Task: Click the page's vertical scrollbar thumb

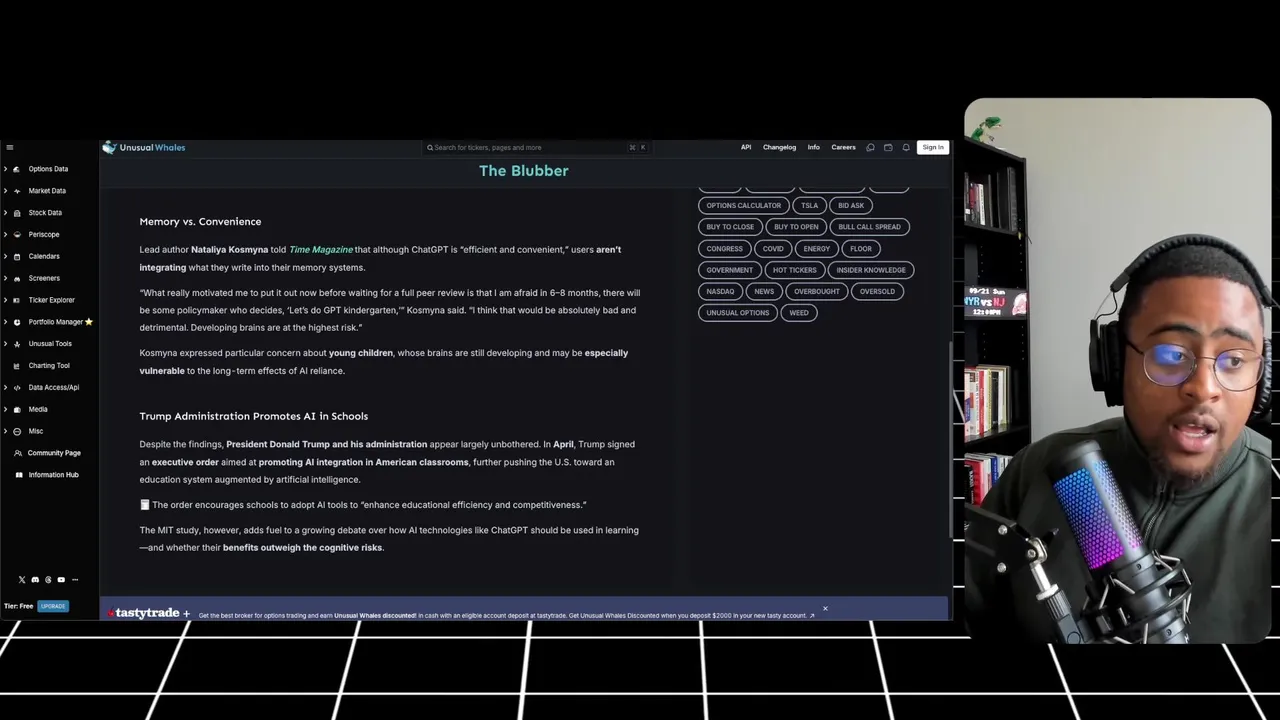Action: pos(950,440)
